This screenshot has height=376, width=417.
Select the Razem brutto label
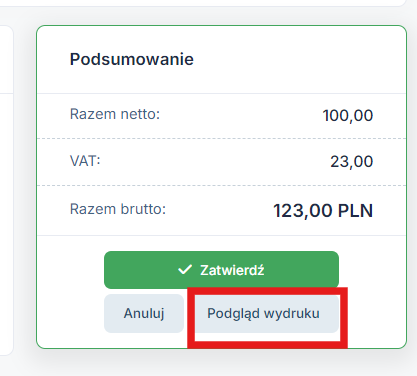point(118,209)
